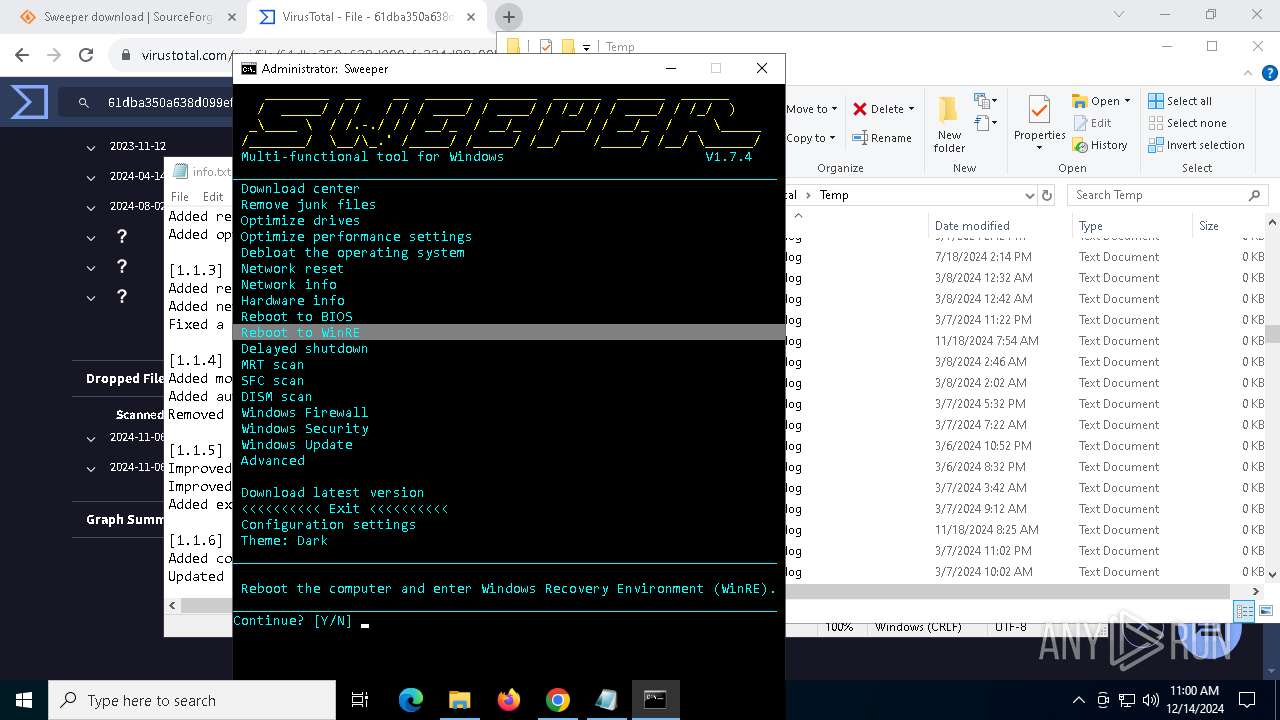Select Download latest version in Sweeper
The height and width of the screenshot is (720, 1280).
pyautogui.click(x=332, y=492)
